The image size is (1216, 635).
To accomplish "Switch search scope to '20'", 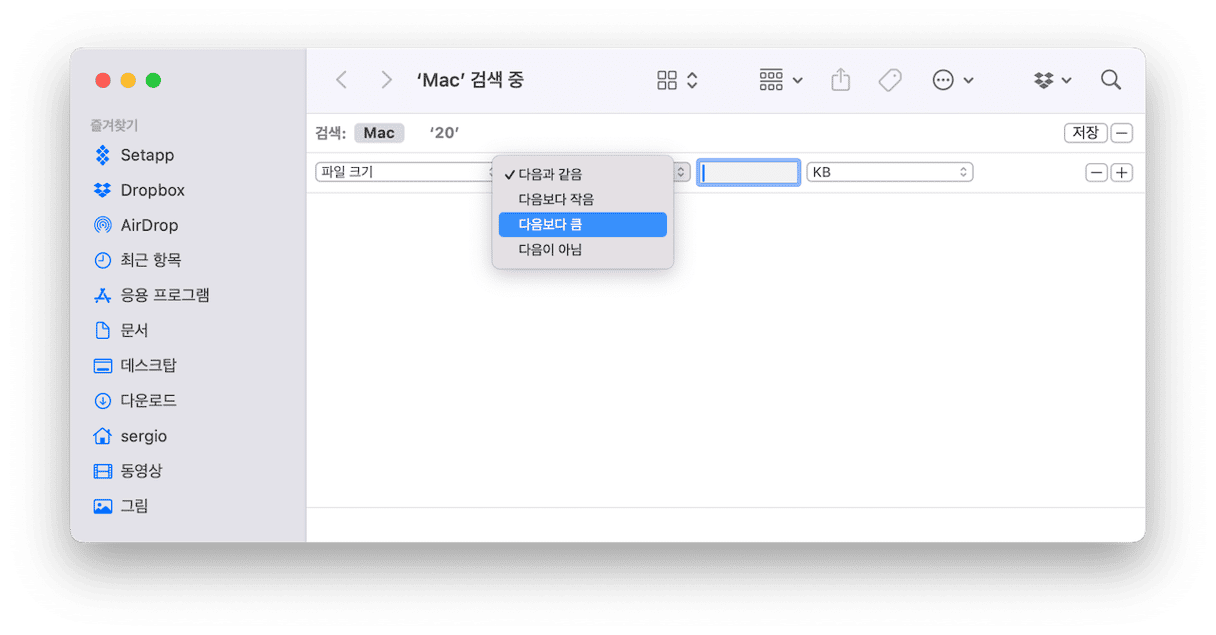I will tap(444, 133).
